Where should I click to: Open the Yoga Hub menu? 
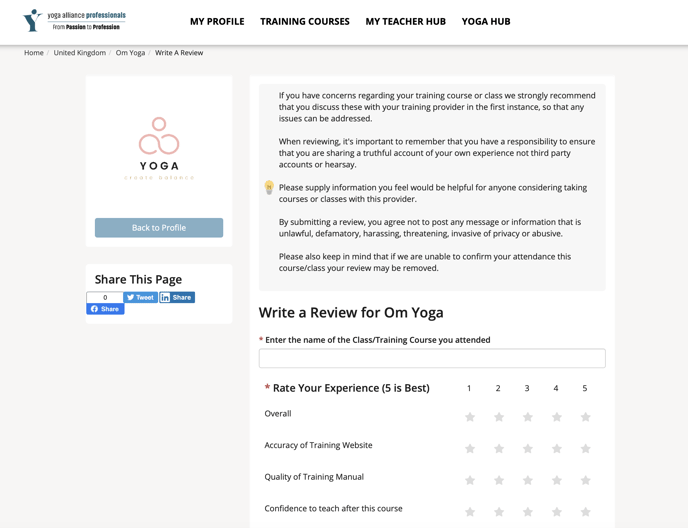pyautogui.click(x=486, y=21)
